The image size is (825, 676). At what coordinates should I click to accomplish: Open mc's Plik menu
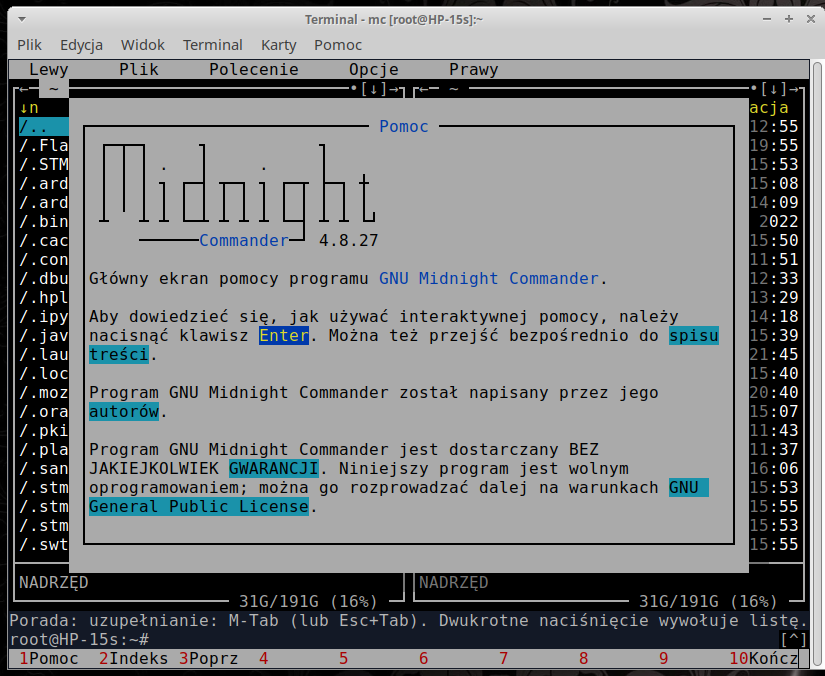click(x=139, y=69)
